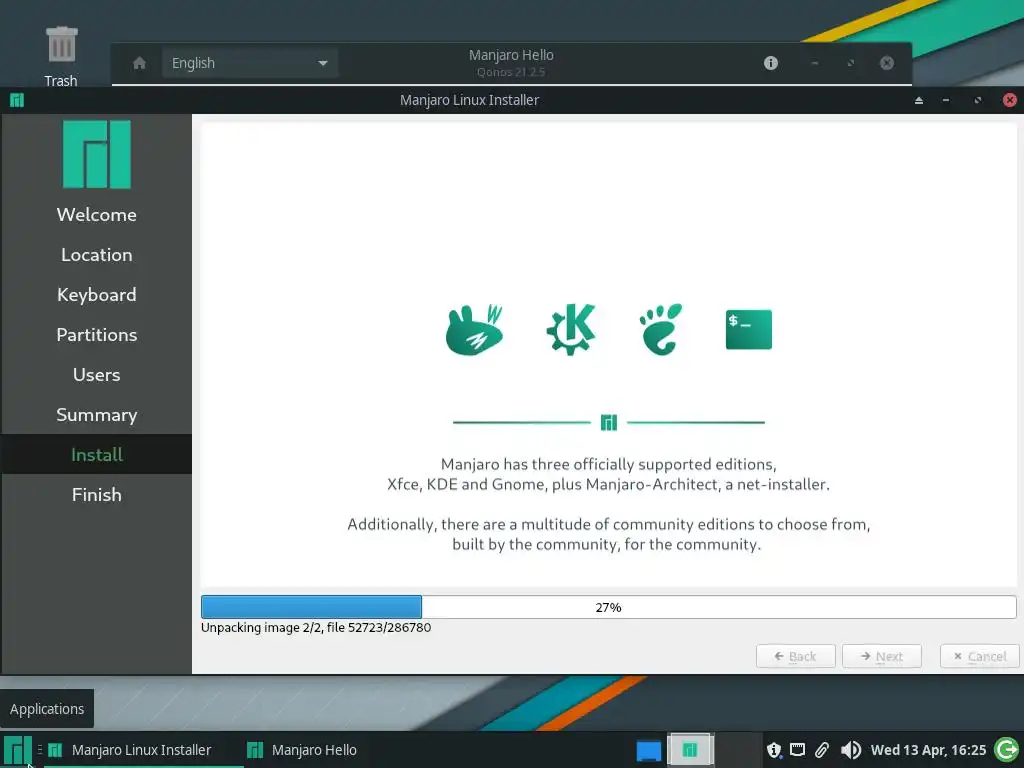Close the Manjaro Linux Installer window
This screenshot has width=1024, height=768.
click(x=1010, y=100)
